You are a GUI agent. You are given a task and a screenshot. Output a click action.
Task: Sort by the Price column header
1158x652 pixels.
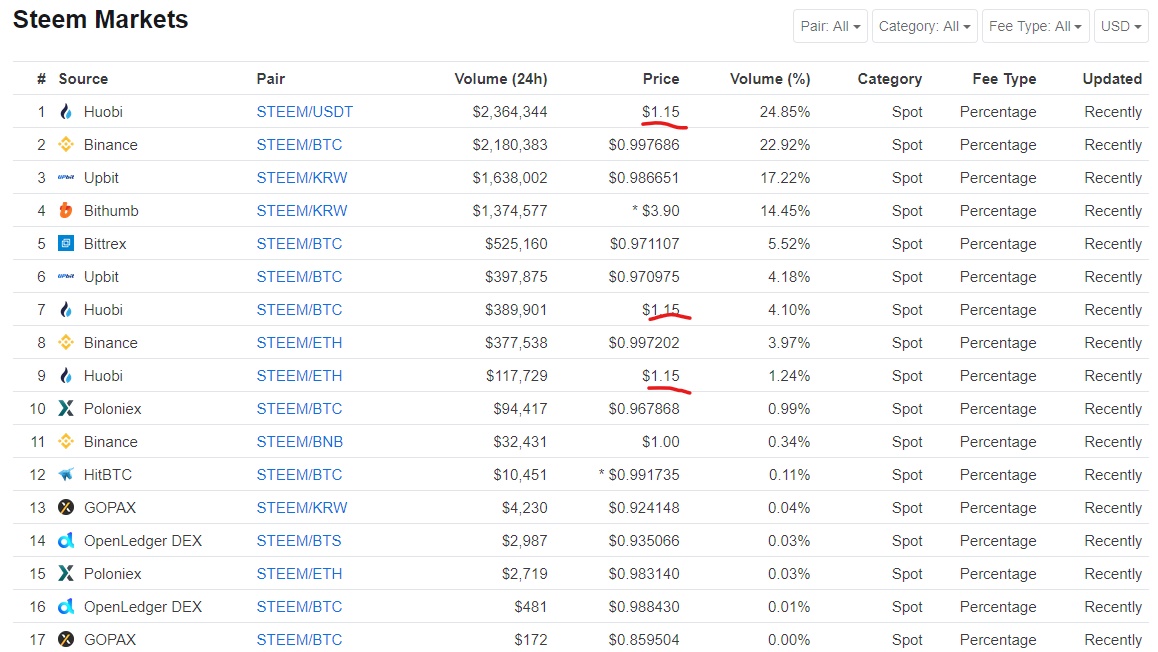661,78
